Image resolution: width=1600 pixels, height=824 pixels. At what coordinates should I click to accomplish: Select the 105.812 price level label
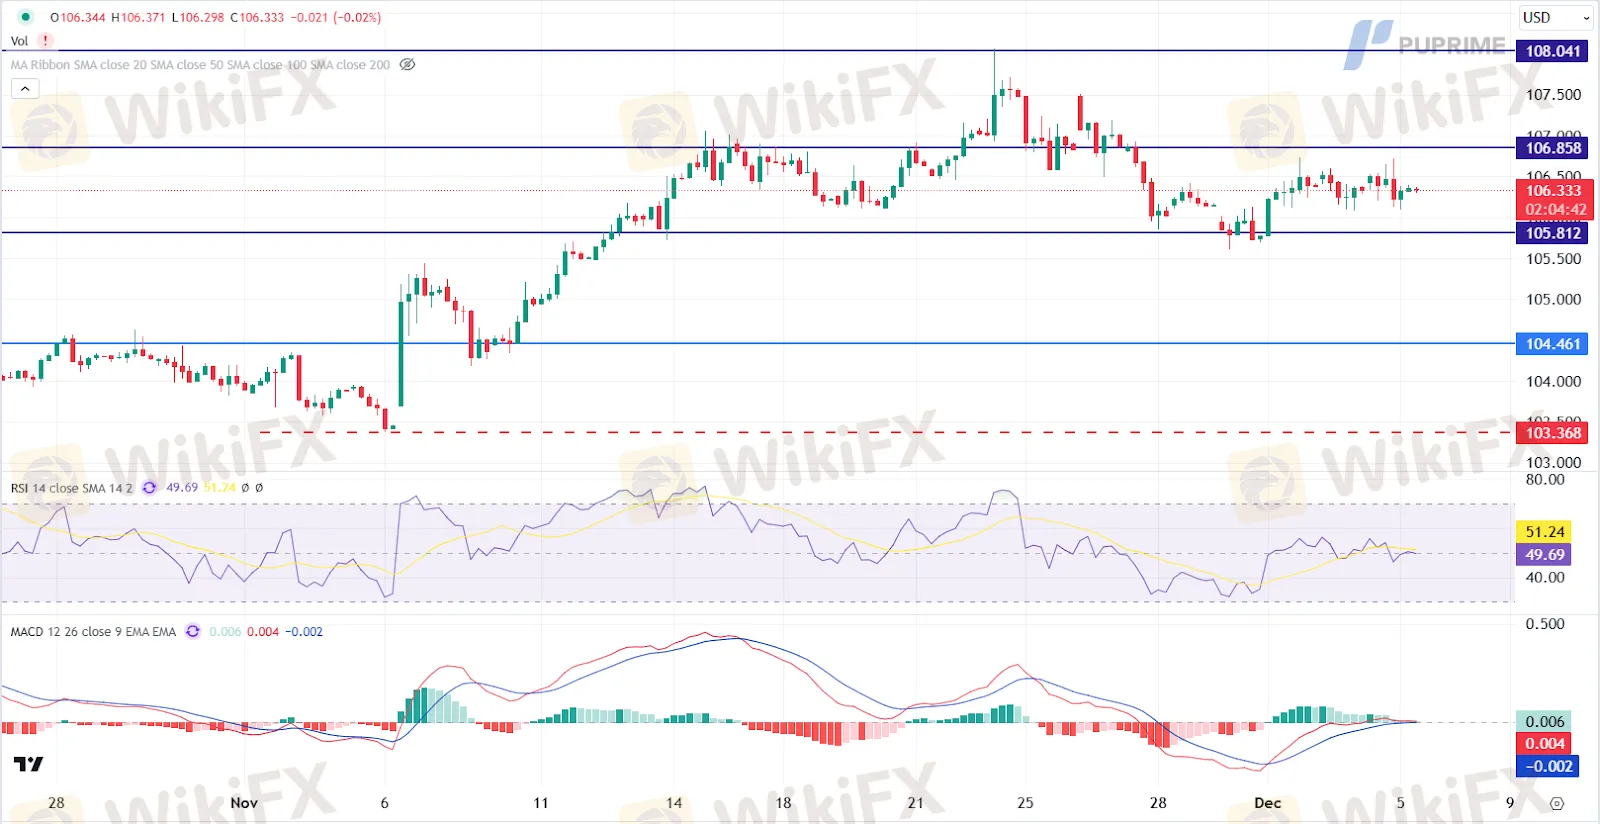(1552, 233)
